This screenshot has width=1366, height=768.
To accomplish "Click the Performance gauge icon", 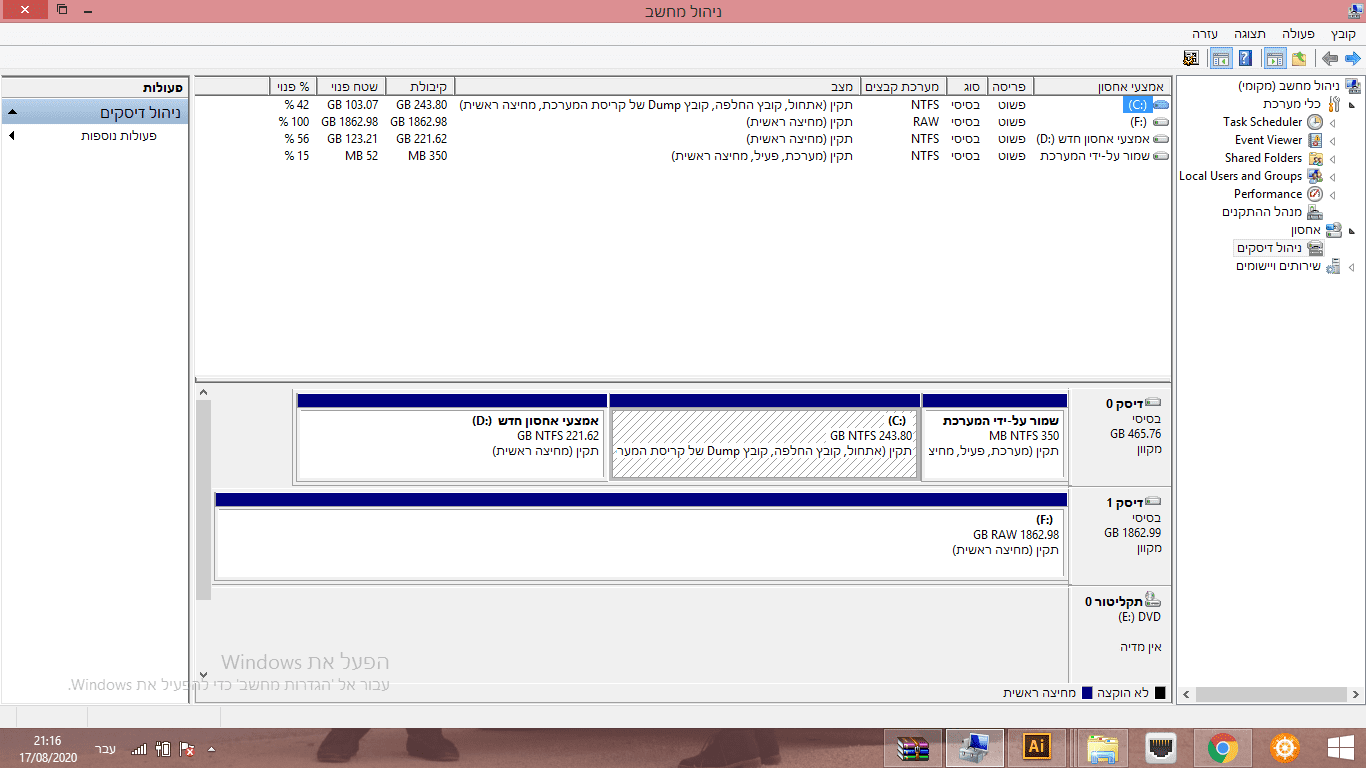I will tap(1315, 194).
